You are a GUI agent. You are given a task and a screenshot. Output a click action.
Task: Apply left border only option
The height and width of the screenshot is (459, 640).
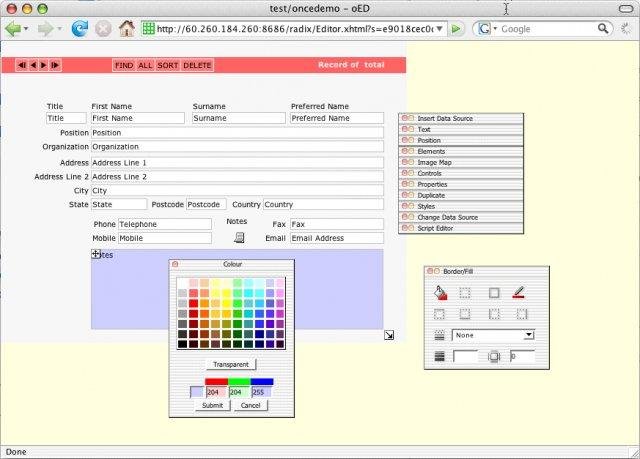[x=494, y=314]
